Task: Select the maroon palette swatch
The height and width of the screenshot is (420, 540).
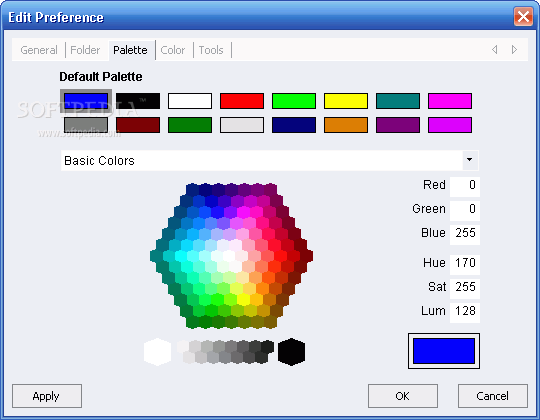Action: pos(138,125)
